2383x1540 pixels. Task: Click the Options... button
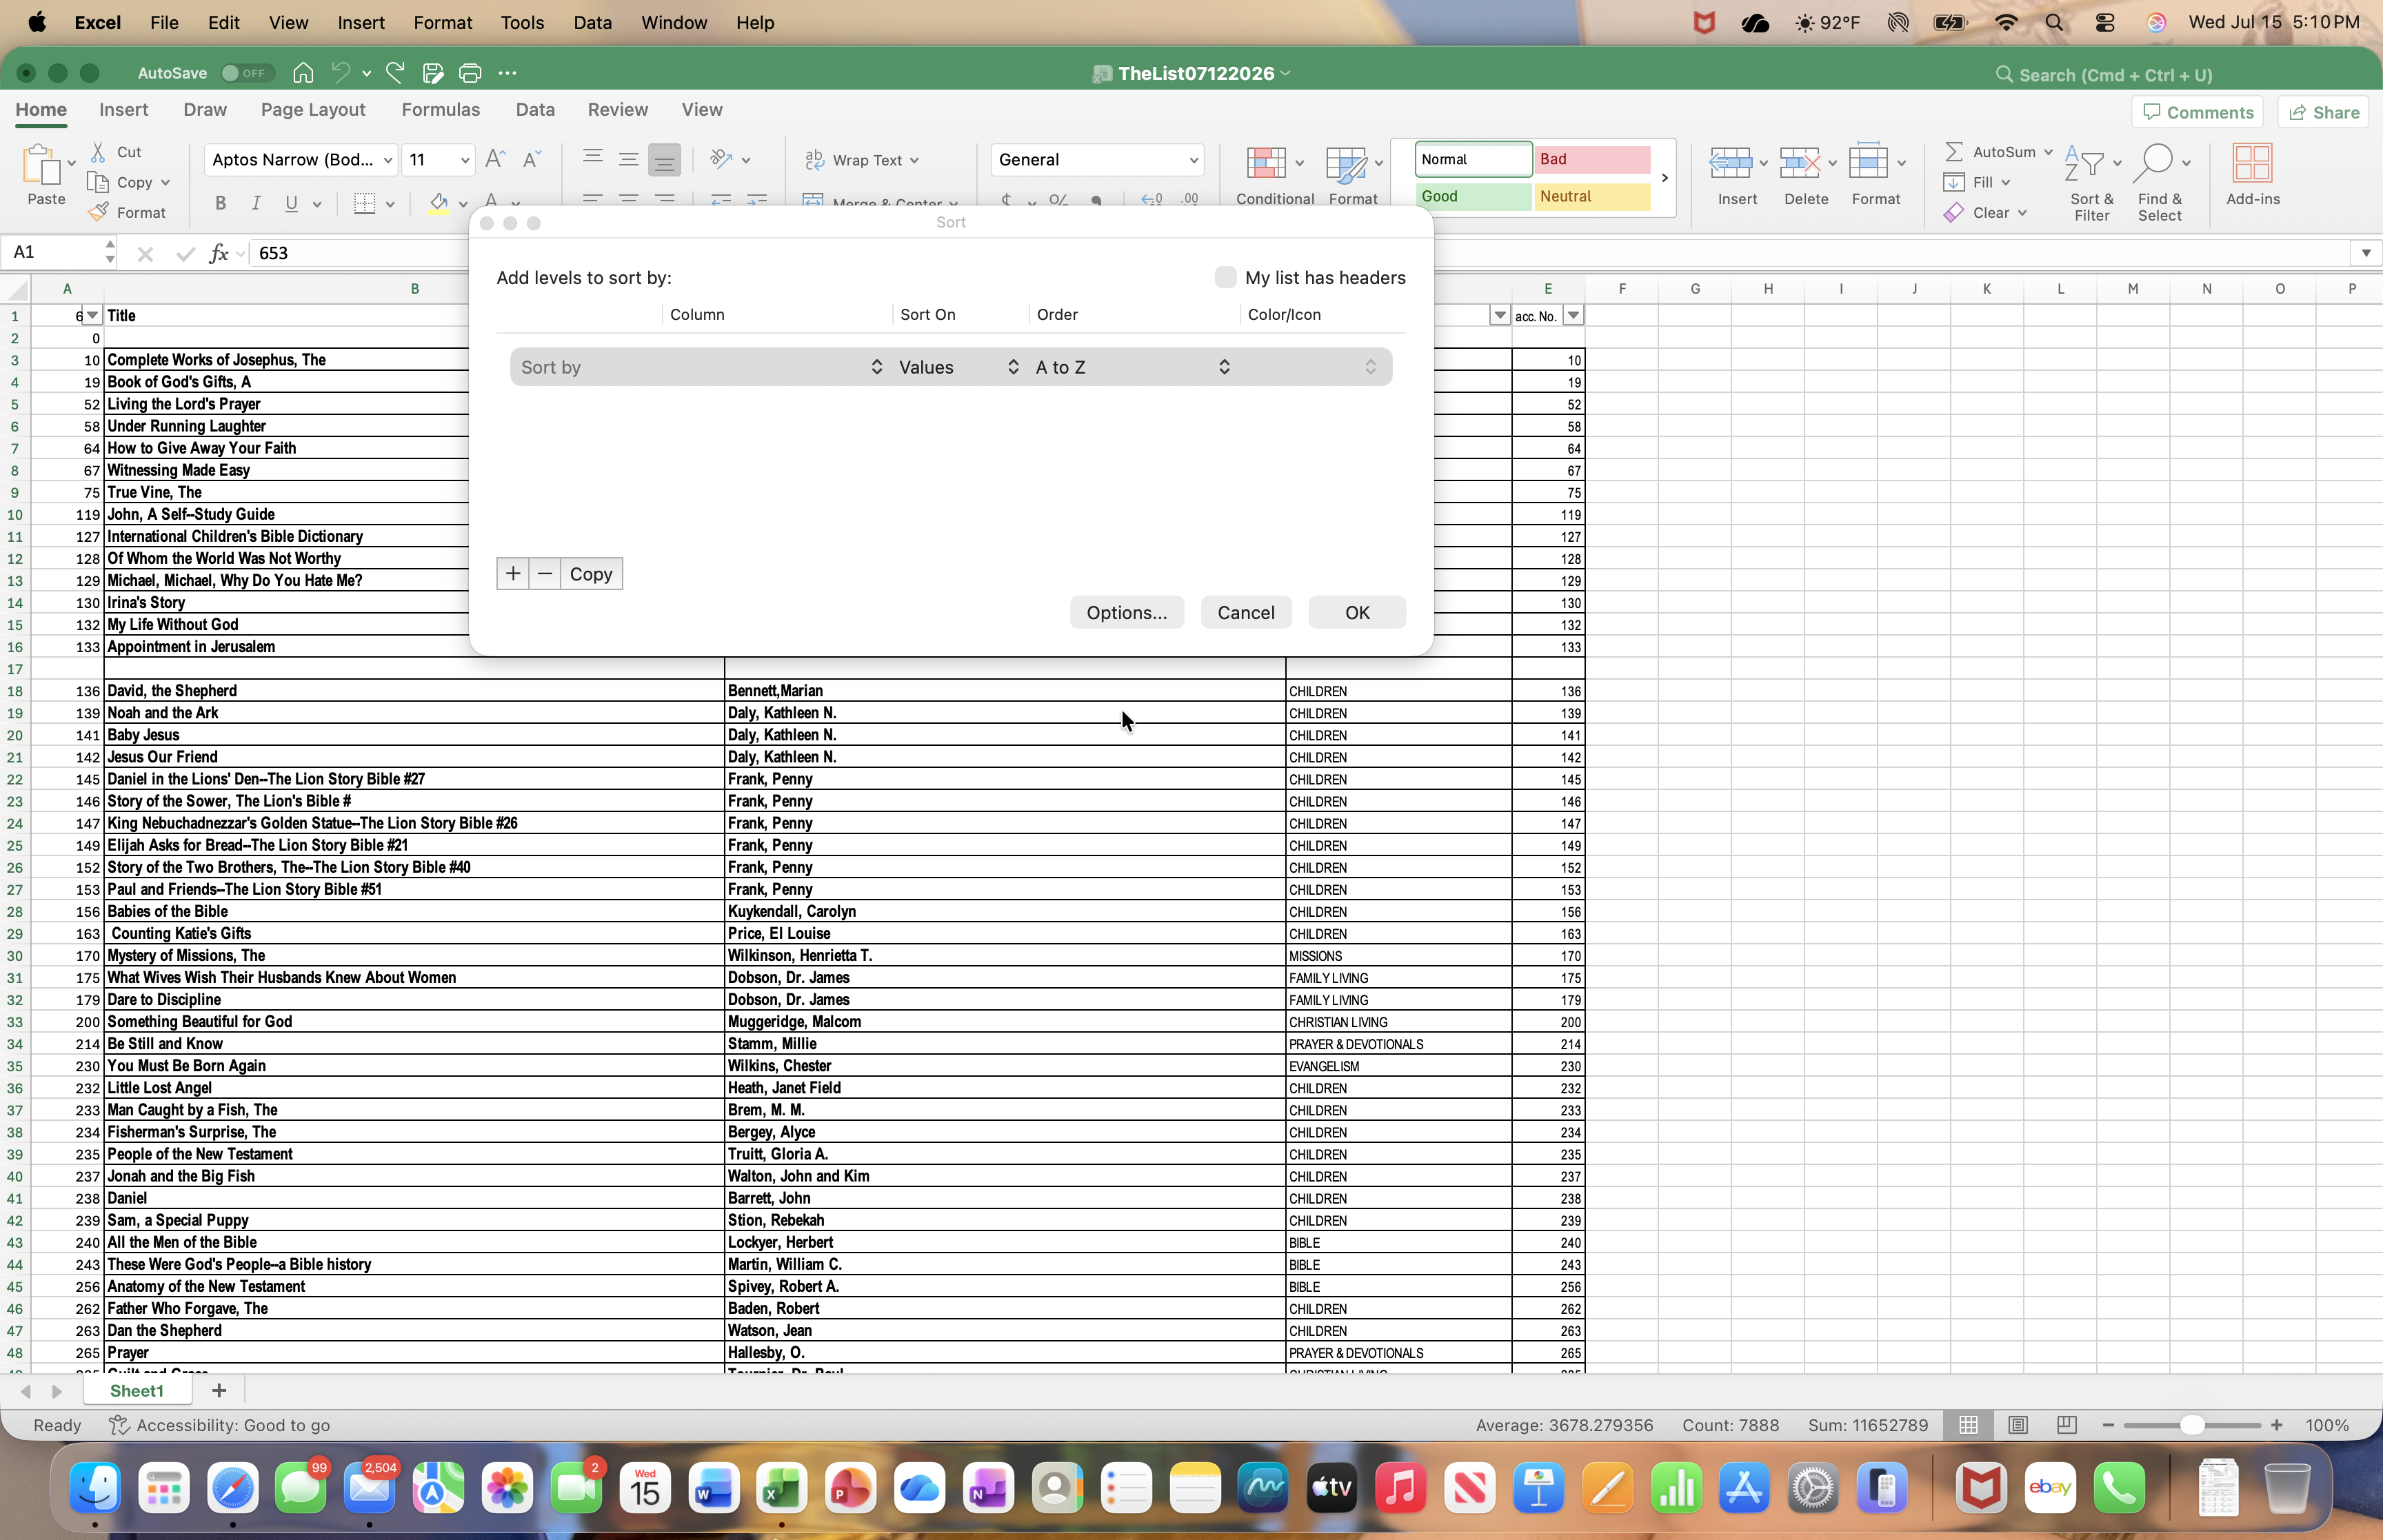(1127, 613)
